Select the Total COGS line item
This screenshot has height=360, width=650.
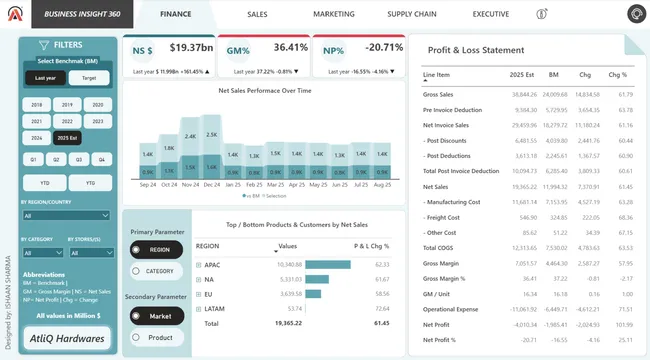[438, 248]
